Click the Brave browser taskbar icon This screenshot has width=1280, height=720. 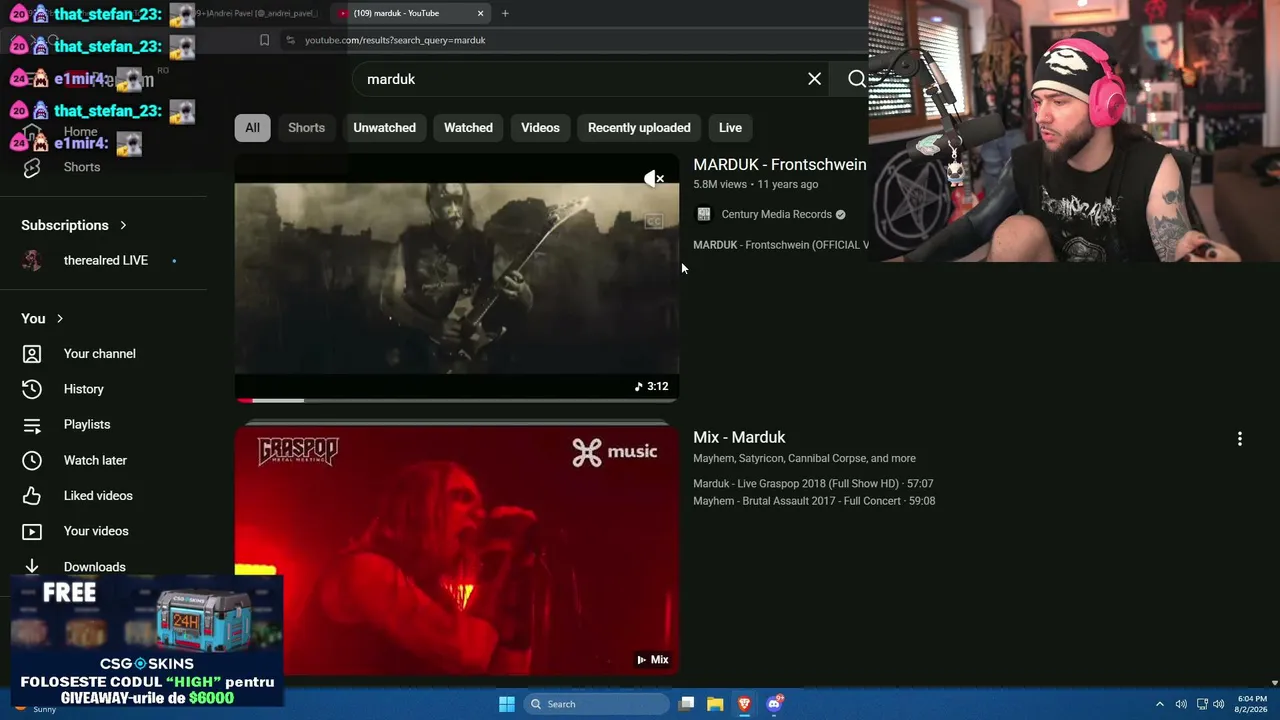744,704
